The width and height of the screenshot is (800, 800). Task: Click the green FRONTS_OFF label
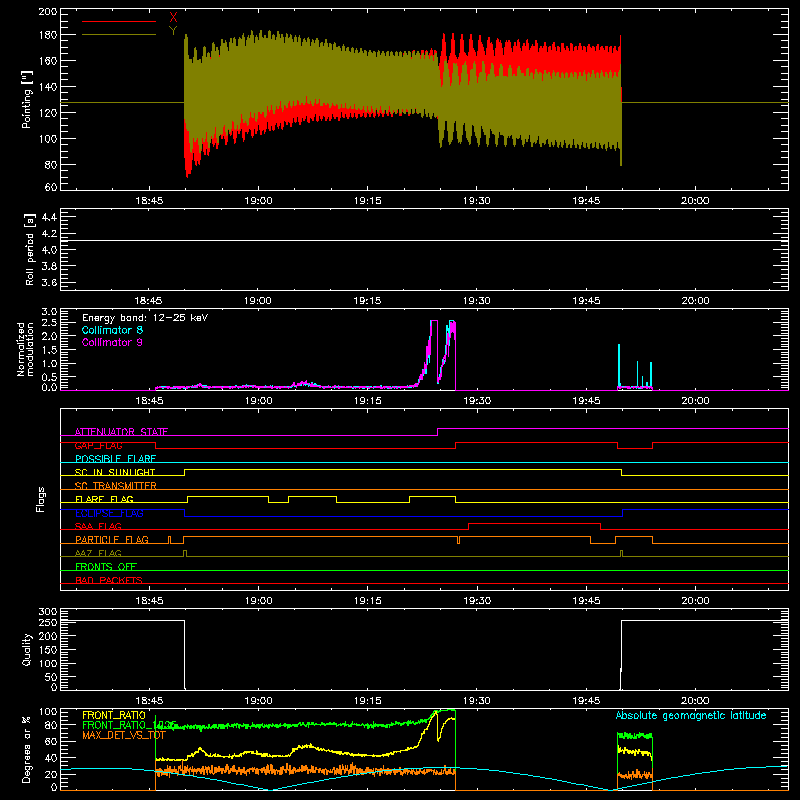coord(106,566)
